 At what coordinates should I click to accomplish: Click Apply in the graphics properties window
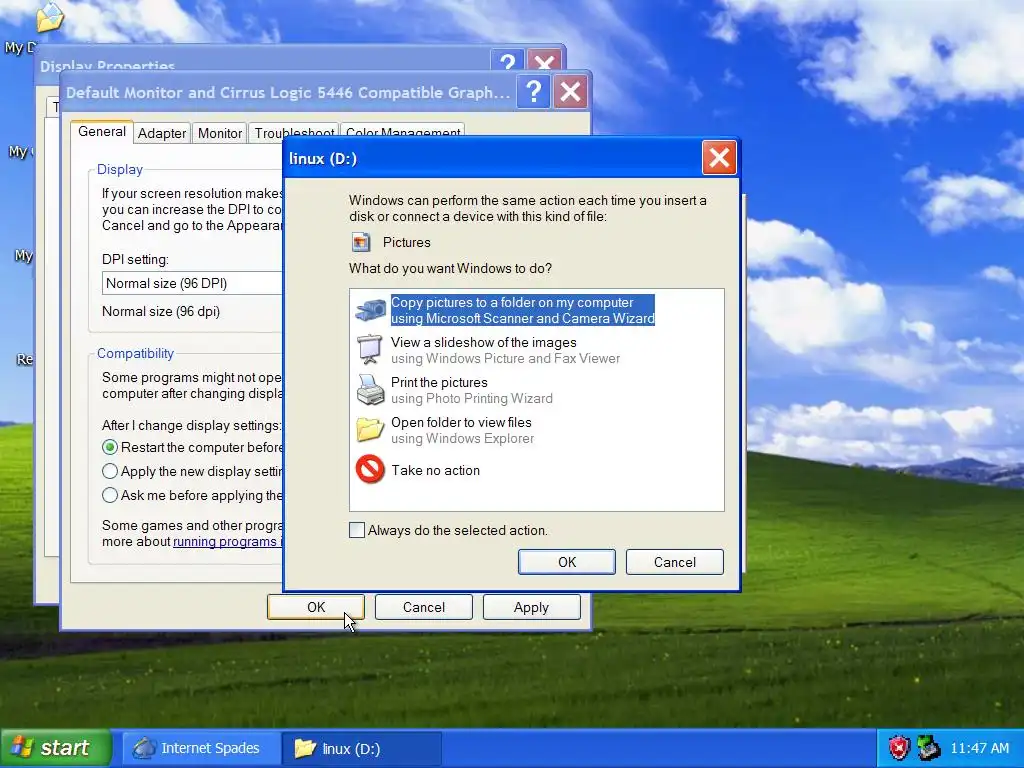click(532, 607)
